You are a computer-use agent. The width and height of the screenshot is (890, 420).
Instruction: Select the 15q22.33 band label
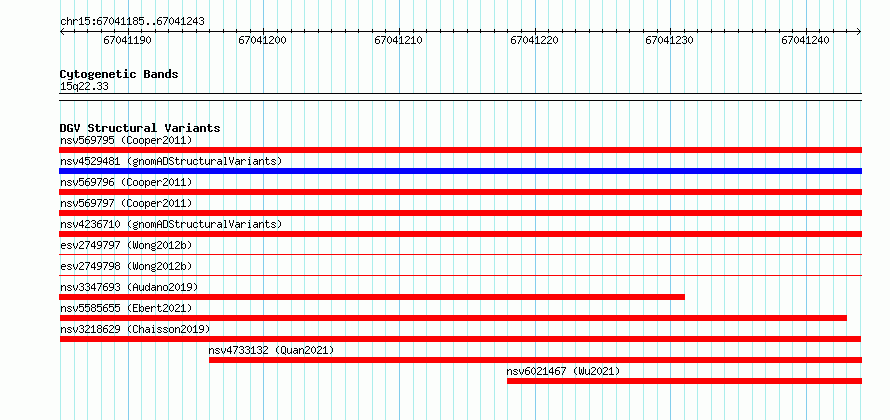tap(84, 86)
